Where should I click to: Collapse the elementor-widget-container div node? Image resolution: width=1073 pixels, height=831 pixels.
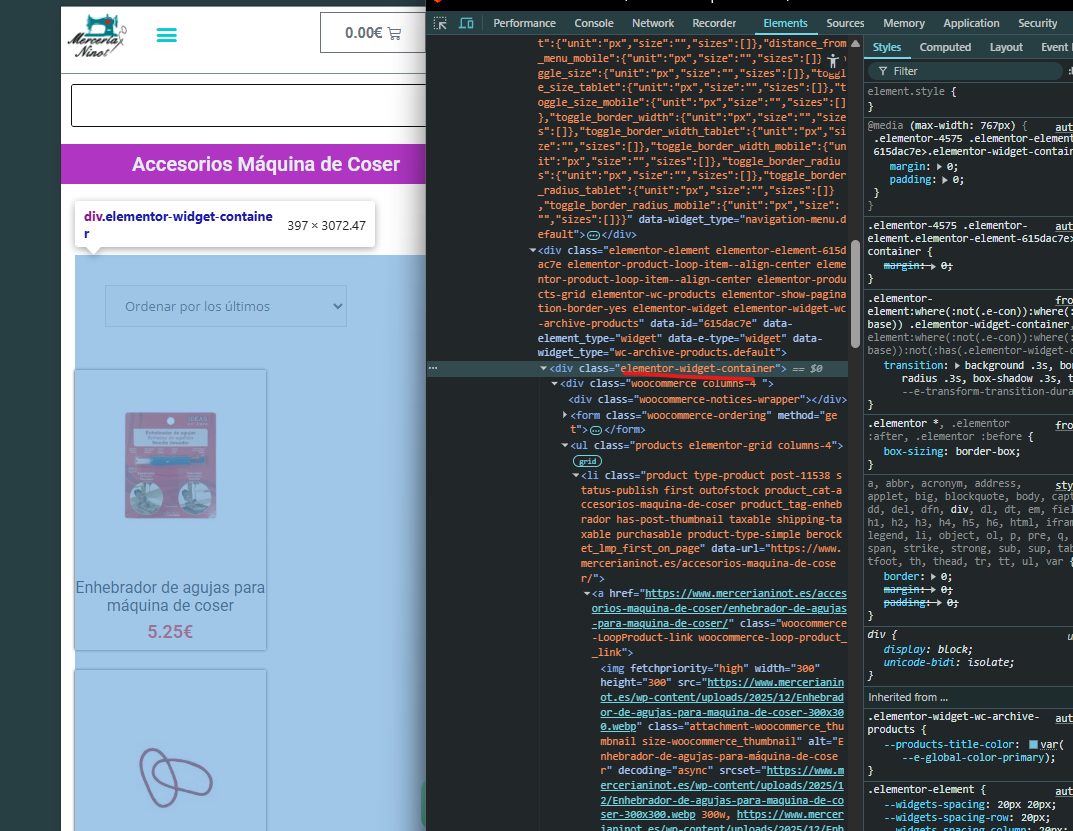coord(543,369)
